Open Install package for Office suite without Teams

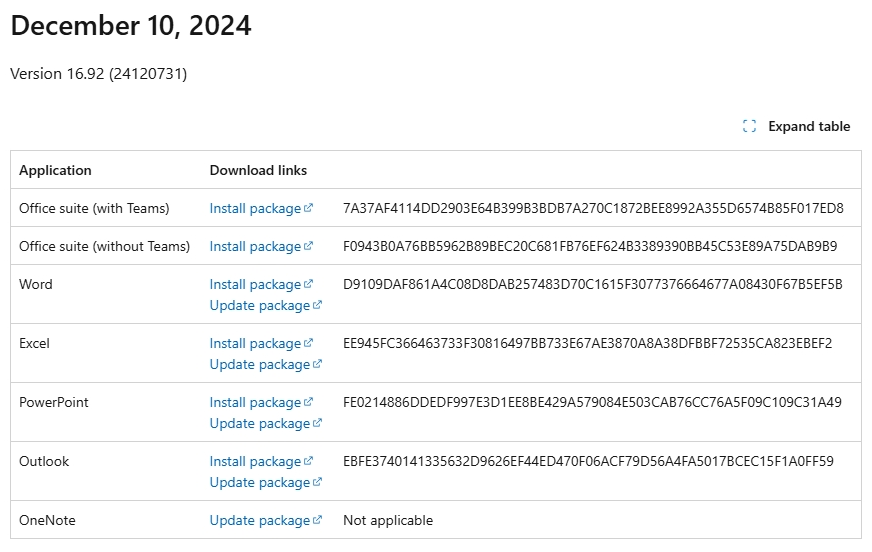(x=255, y=246)
